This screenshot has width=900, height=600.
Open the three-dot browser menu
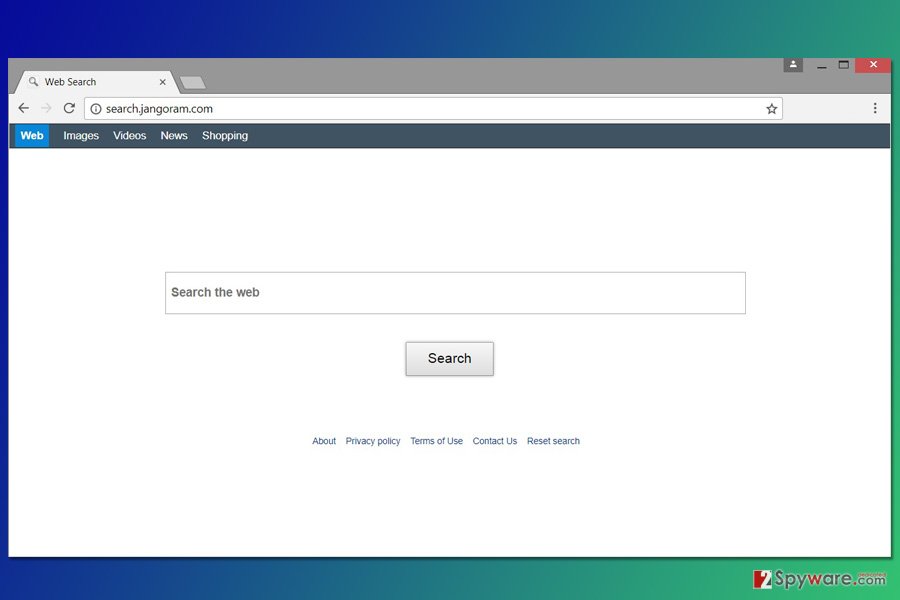point(876,108)
